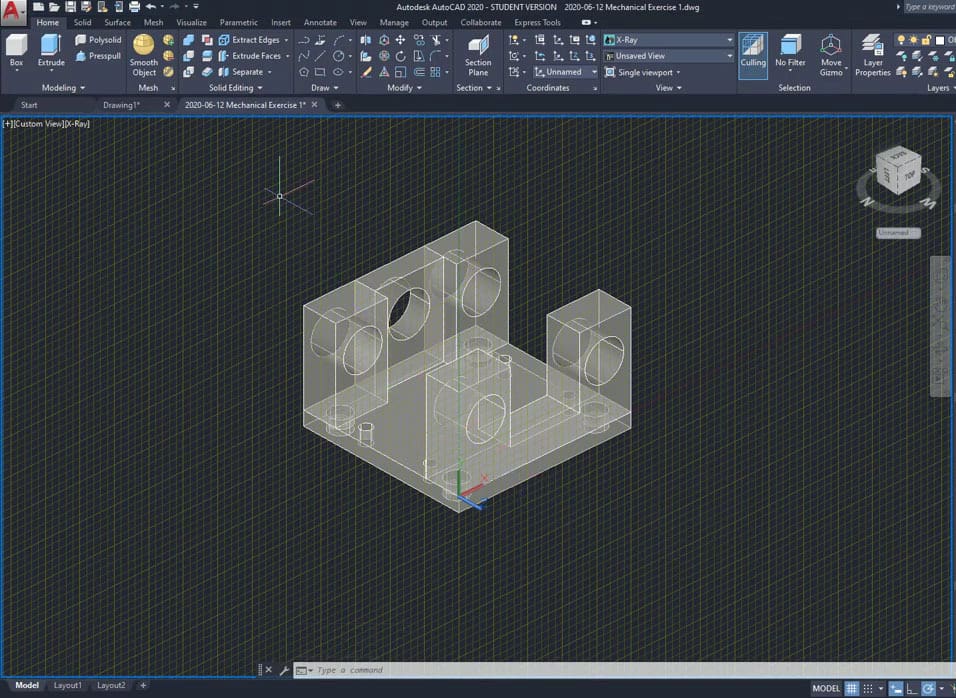Expand the View panel flyout

click(x=668, y=88)
